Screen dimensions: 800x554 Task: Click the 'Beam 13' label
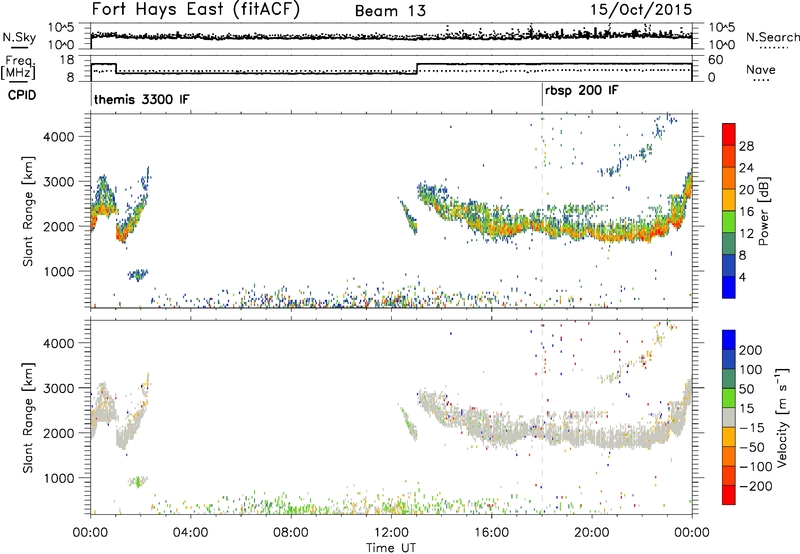tap(390, 11)
